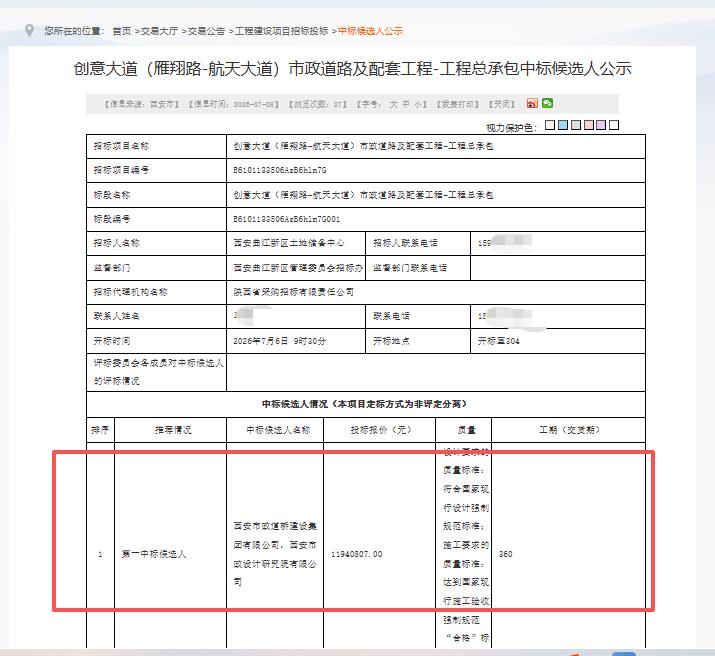Open 交易大厅 breadcrumb link
715x656 pixels.
159,31
